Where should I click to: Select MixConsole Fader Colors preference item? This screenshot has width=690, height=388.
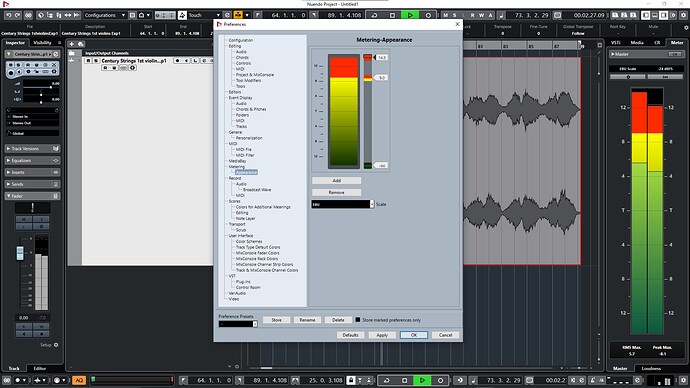pyautogui.click(x=257, y=253)
